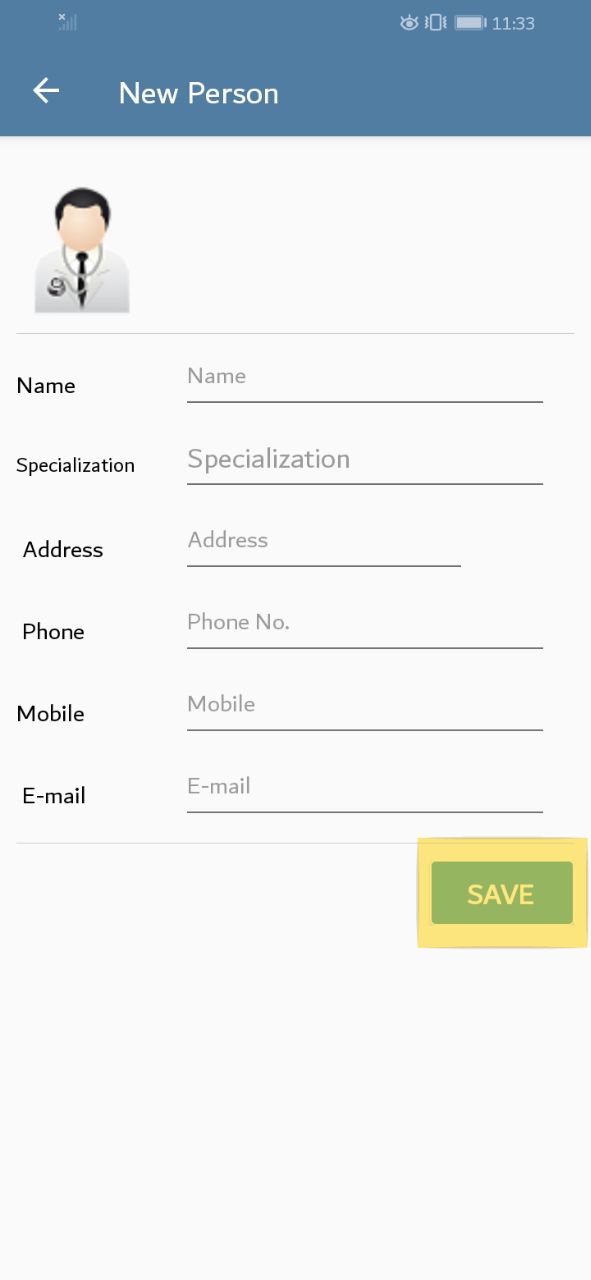The width and height of the screenshot is (591, 1280).
Task: Tap the battery indicator icon
Action: (470, 23)
